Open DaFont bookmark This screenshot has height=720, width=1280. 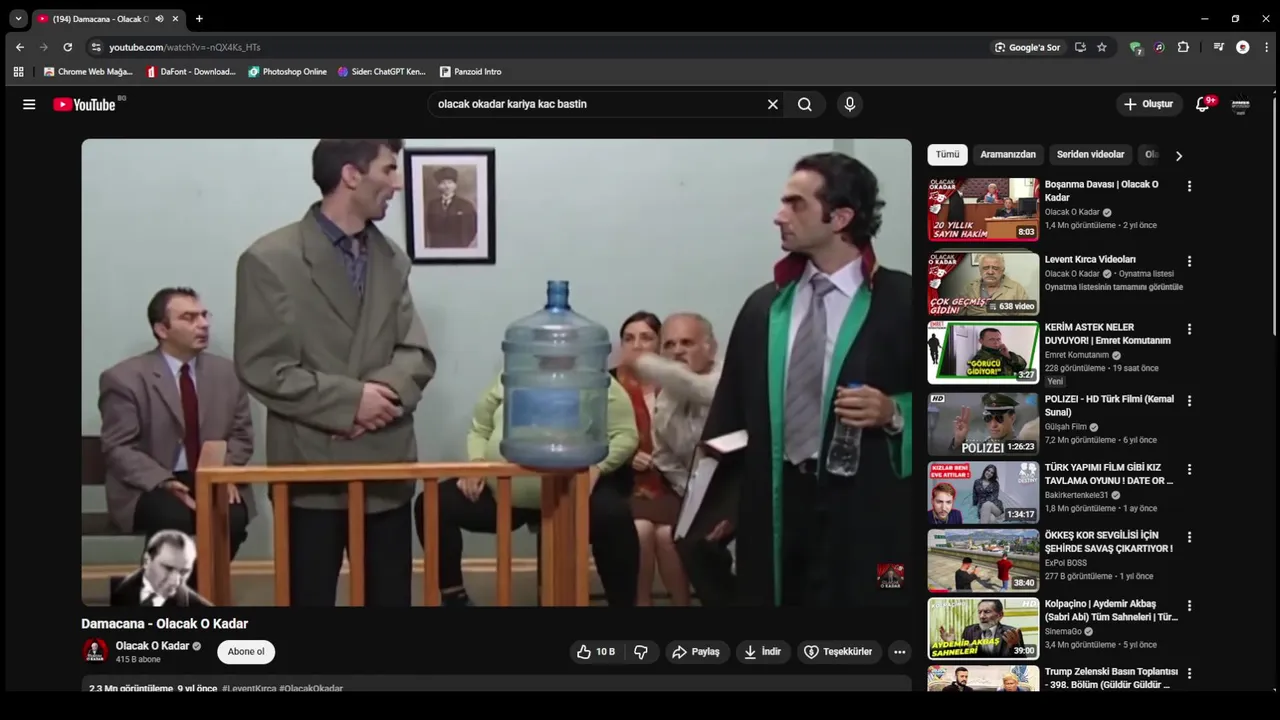(x=191, y=72)
